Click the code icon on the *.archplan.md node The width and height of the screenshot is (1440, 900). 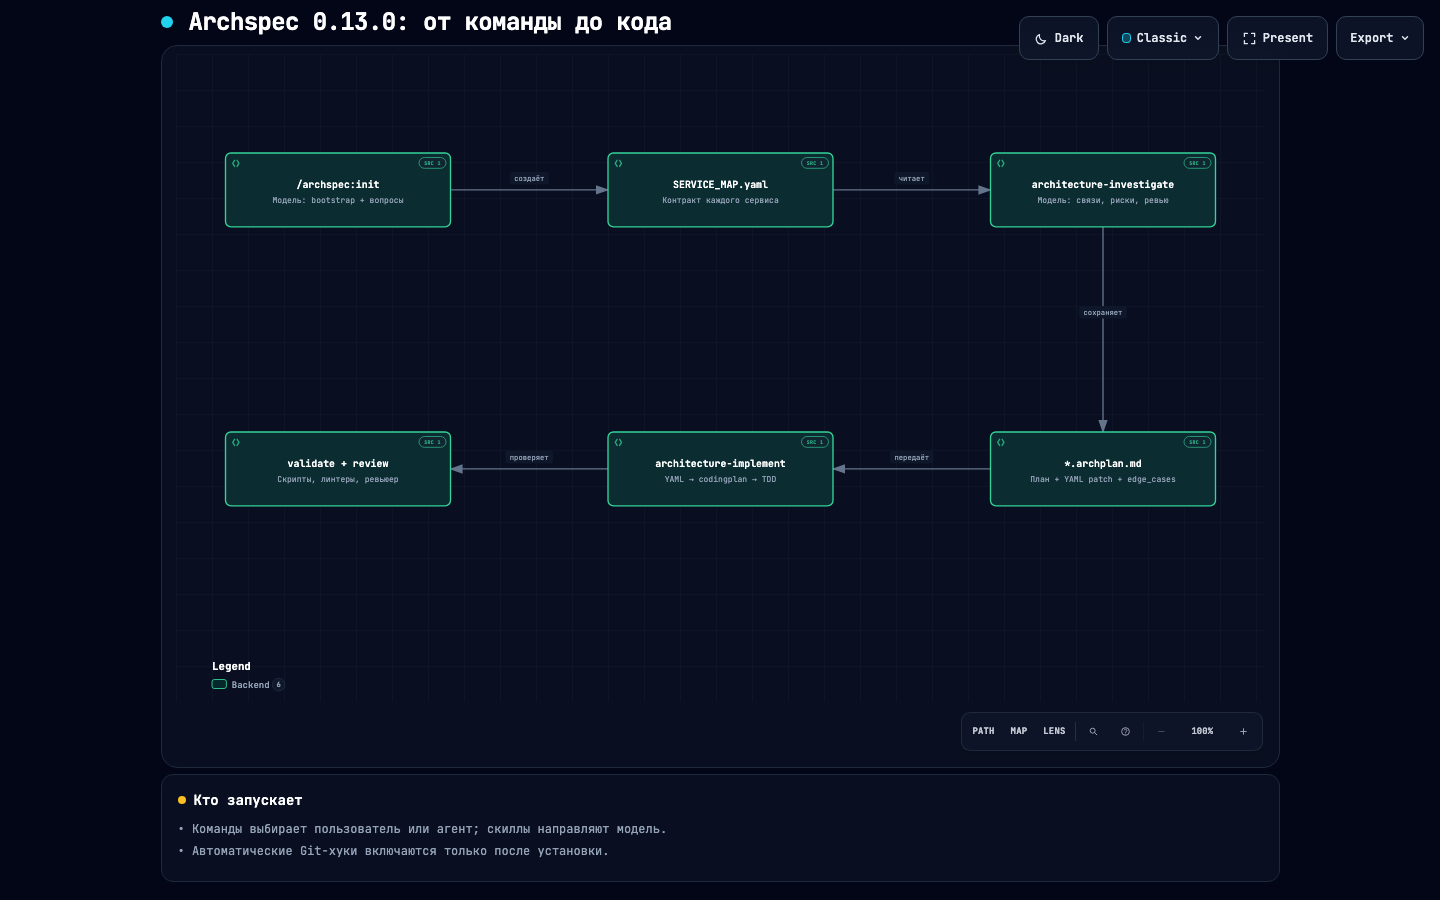(1001, 442)
